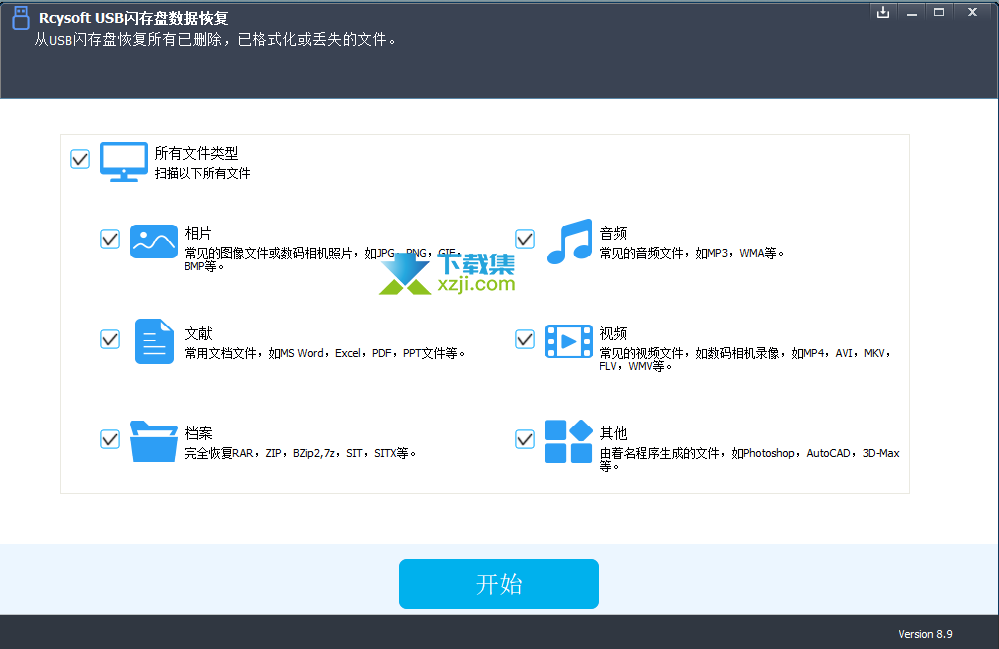
Task: Click the monitor icon for 所有文件类型
Action: [x=124, y=161]
